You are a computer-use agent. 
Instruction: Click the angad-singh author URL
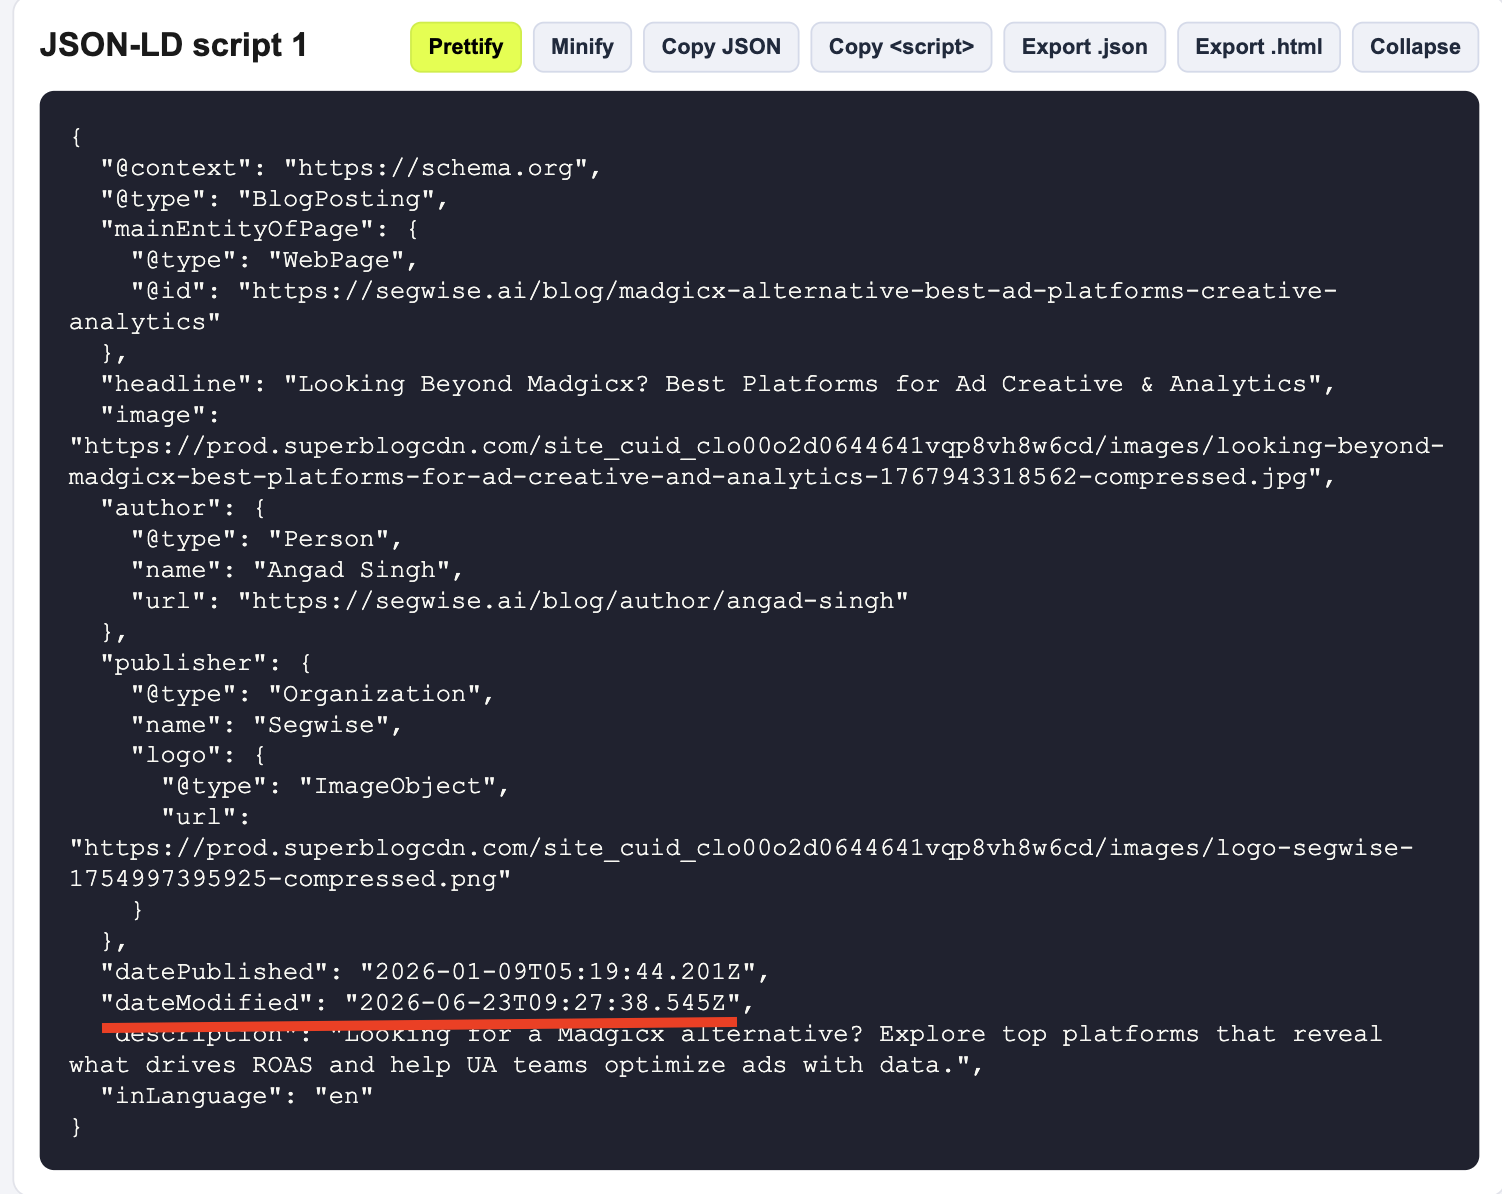pyautogui.click(x=573, y=602)
